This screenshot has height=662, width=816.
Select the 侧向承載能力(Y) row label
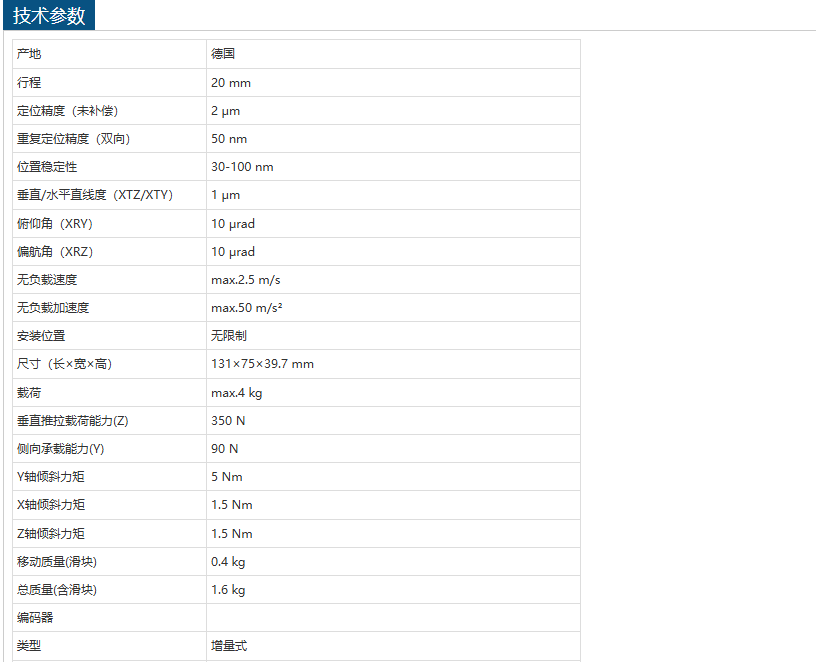click(x=61, y=449)
